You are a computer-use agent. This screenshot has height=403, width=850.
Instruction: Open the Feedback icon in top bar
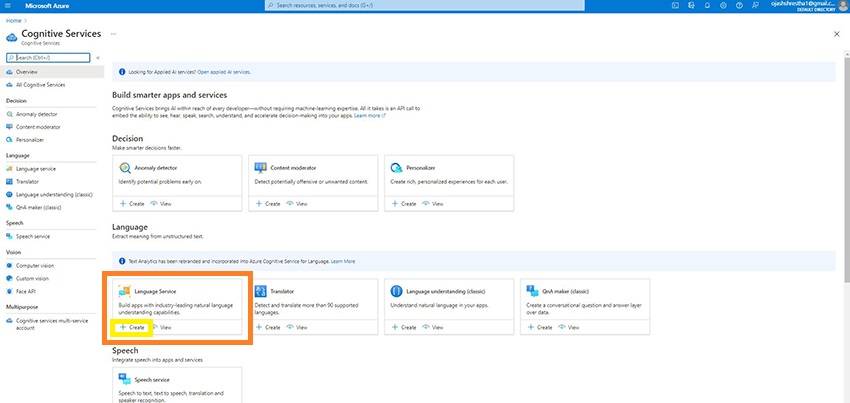(x=755, y=5)
